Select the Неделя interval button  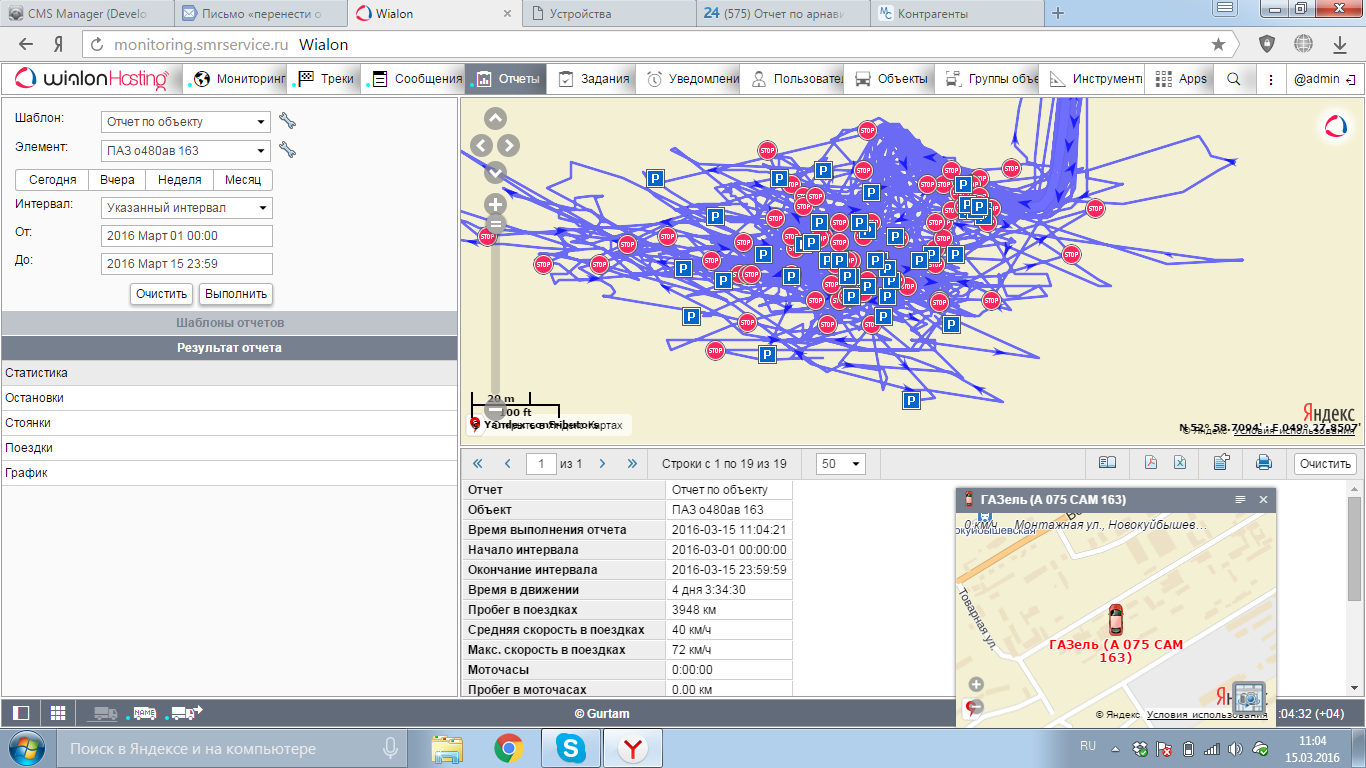pos(179,180)
